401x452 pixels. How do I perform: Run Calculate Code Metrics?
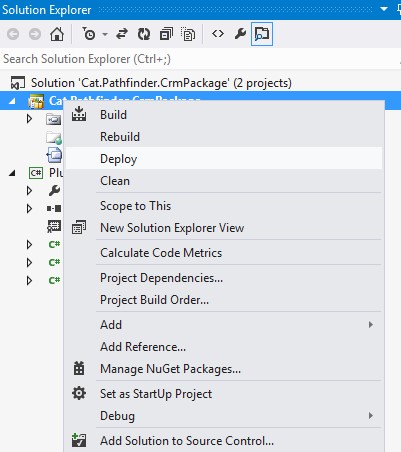tap(224, 253)
